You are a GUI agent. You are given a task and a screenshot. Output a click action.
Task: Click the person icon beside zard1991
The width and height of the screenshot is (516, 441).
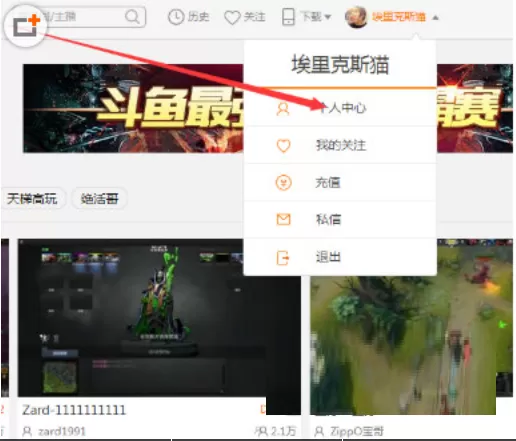tap(27, 432)
